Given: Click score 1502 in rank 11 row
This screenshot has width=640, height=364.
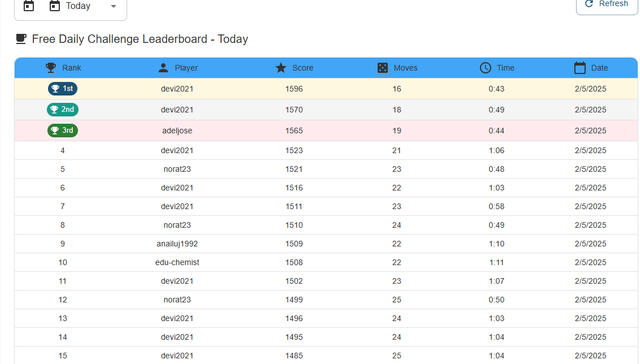Looking at the screenshot, I should tap(294, 281).
